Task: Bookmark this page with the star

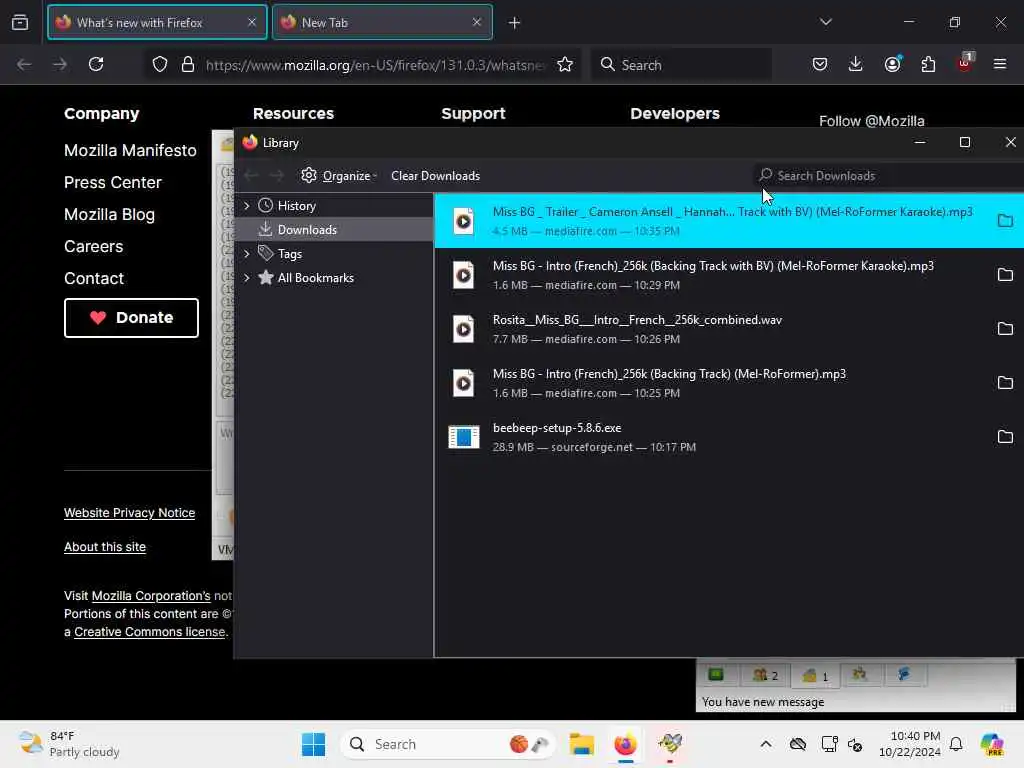Action: [x=565, y=64]
